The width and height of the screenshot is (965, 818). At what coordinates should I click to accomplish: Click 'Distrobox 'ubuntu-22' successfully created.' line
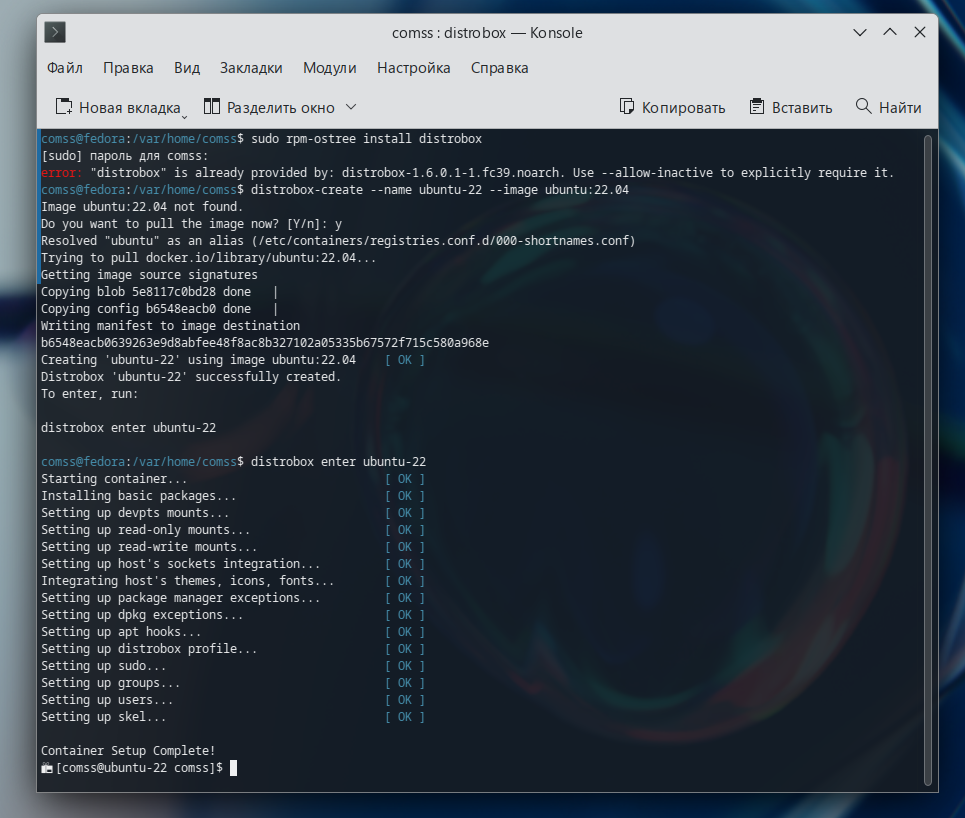click(191, 377)
